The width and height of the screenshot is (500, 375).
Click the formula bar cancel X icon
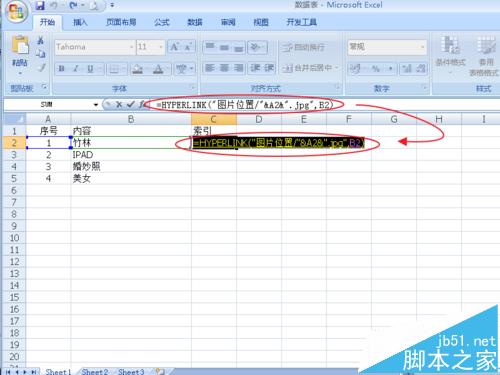pyautogui.click(x=119, y=105)
